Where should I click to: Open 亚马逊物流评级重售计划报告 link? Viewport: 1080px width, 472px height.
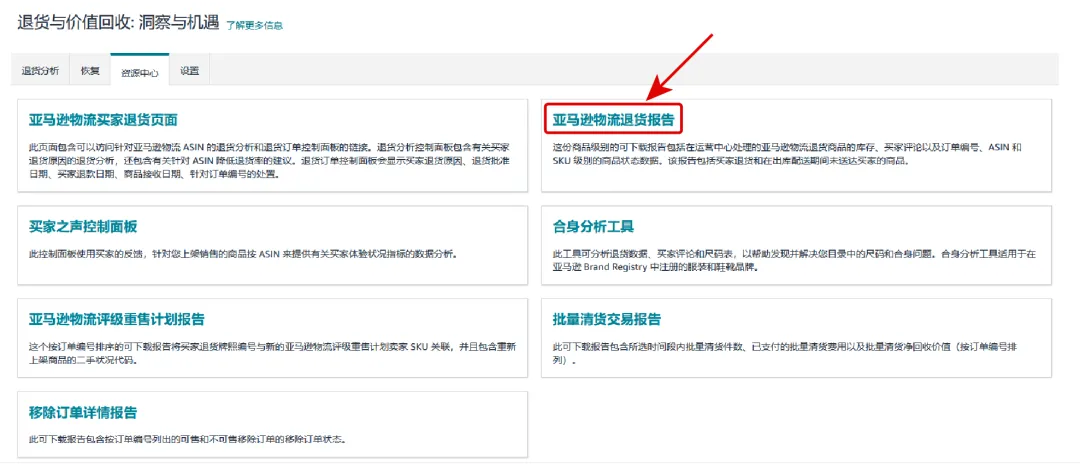click(x=117, y=320)
